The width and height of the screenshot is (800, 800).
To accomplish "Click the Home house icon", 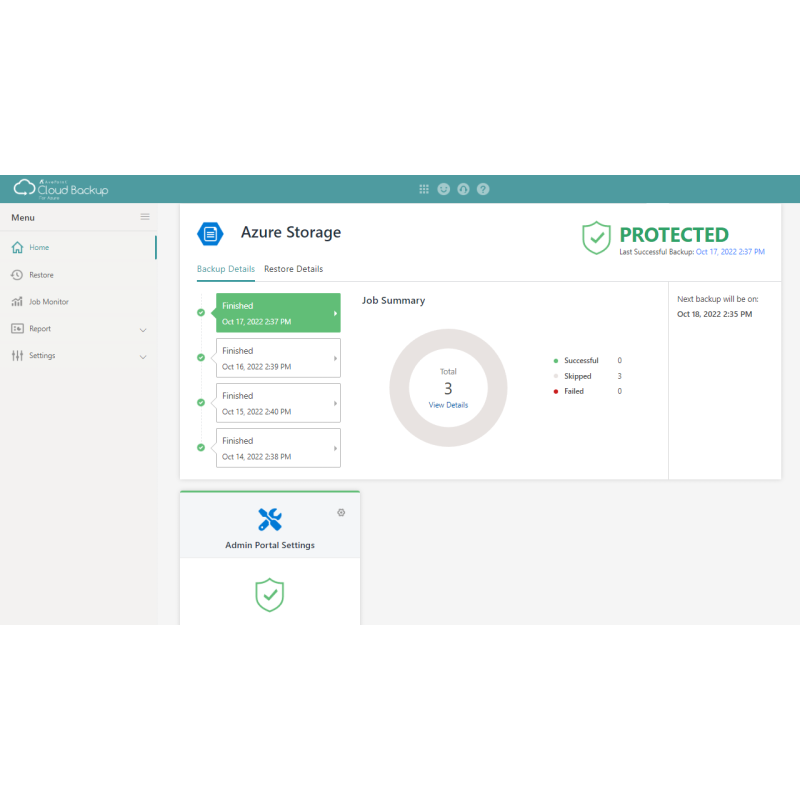I will coord(17,247).
